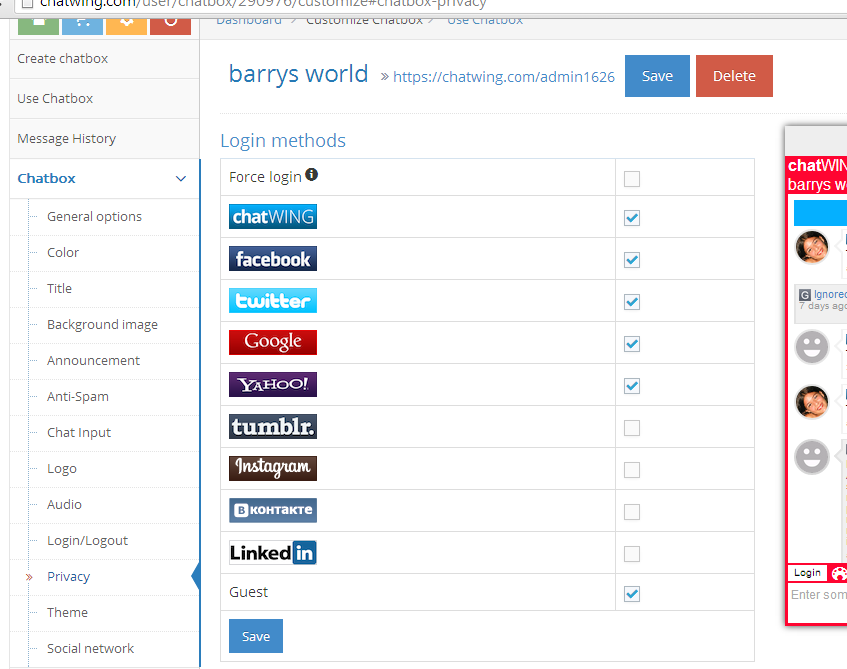The width and height of the screenshot is (847, 669).
Task: Open the palette icon in chat preview
Action: (839, 574)
